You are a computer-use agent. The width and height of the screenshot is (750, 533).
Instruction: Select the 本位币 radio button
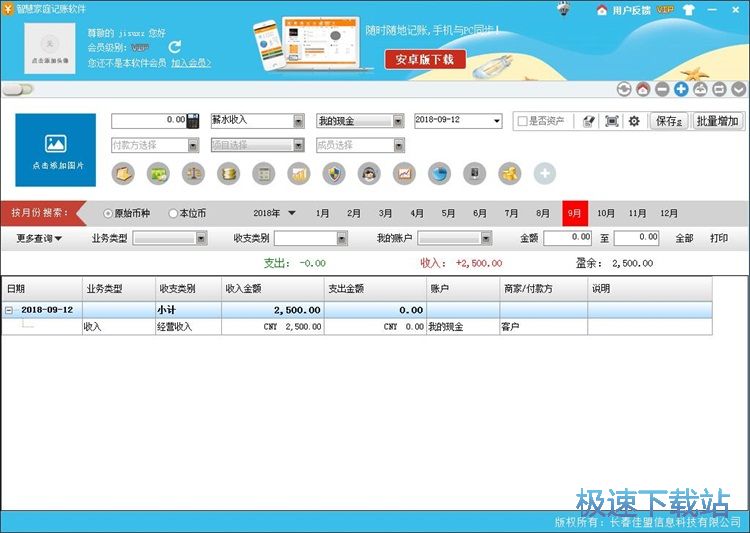(173, 213)
